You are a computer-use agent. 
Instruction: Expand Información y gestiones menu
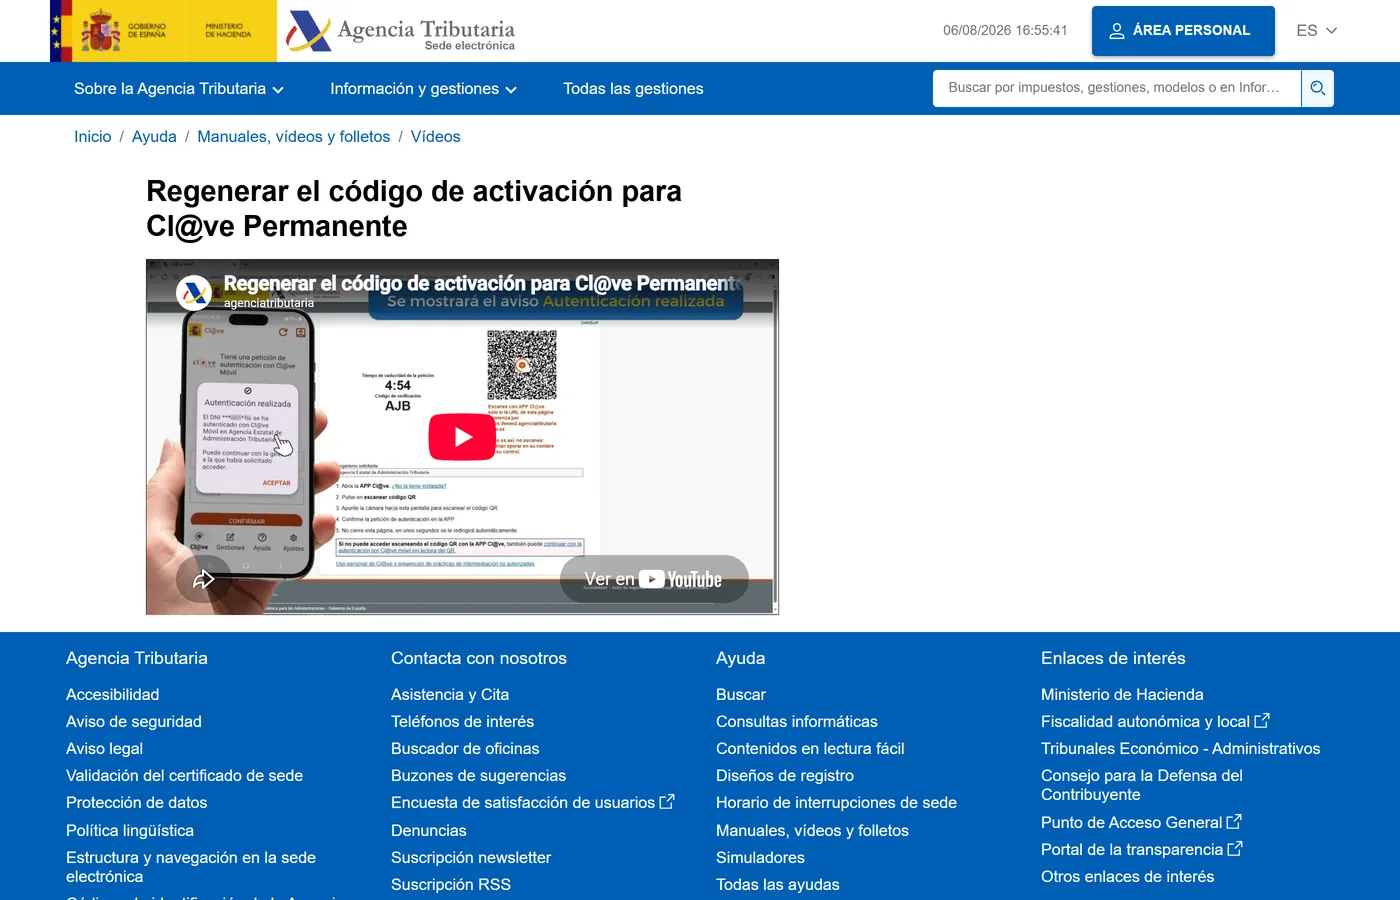click(423, 89)
